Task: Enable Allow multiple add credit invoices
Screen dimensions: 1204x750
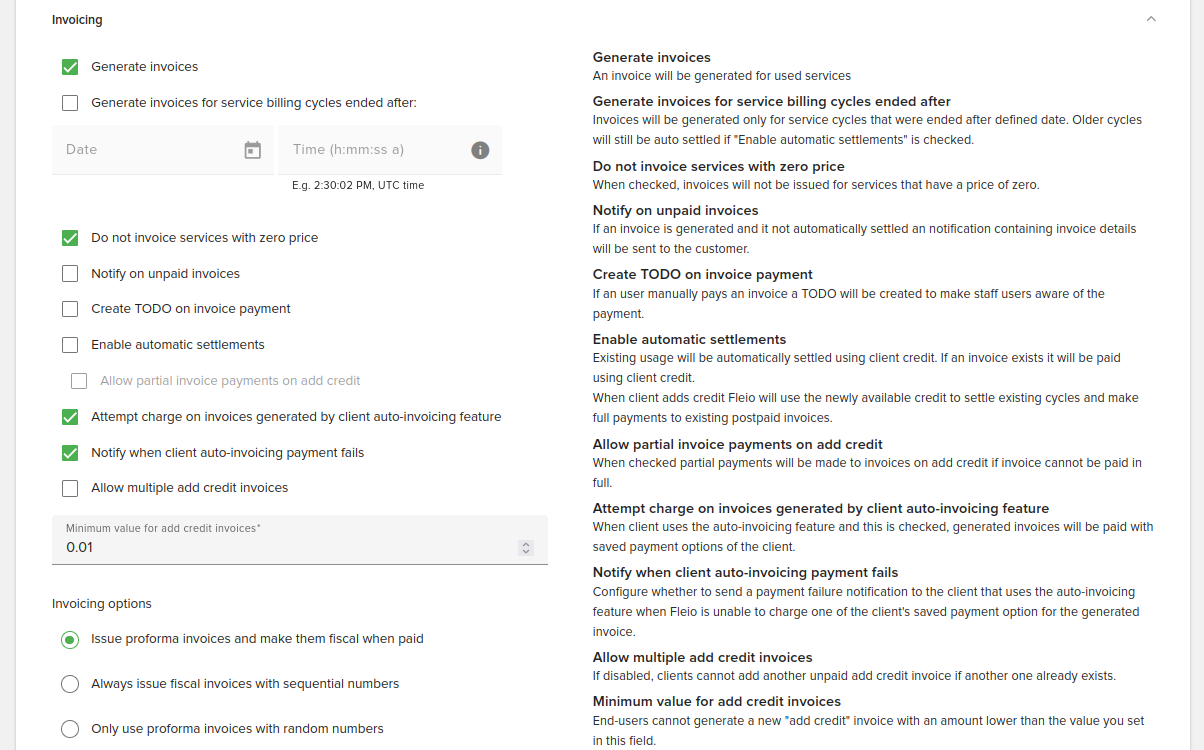Action: 69,488
